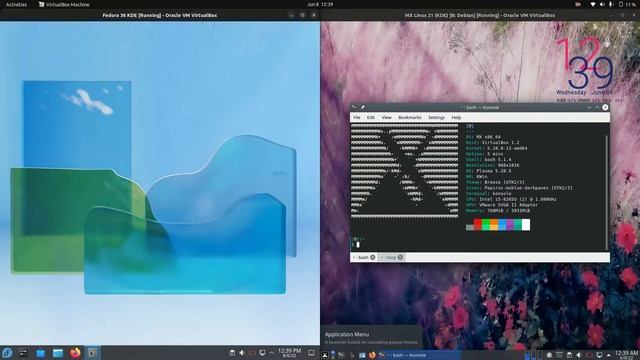Click battery indicator in host top bar
This screenshot has width=640, height=360.
(x=627, y=4)
